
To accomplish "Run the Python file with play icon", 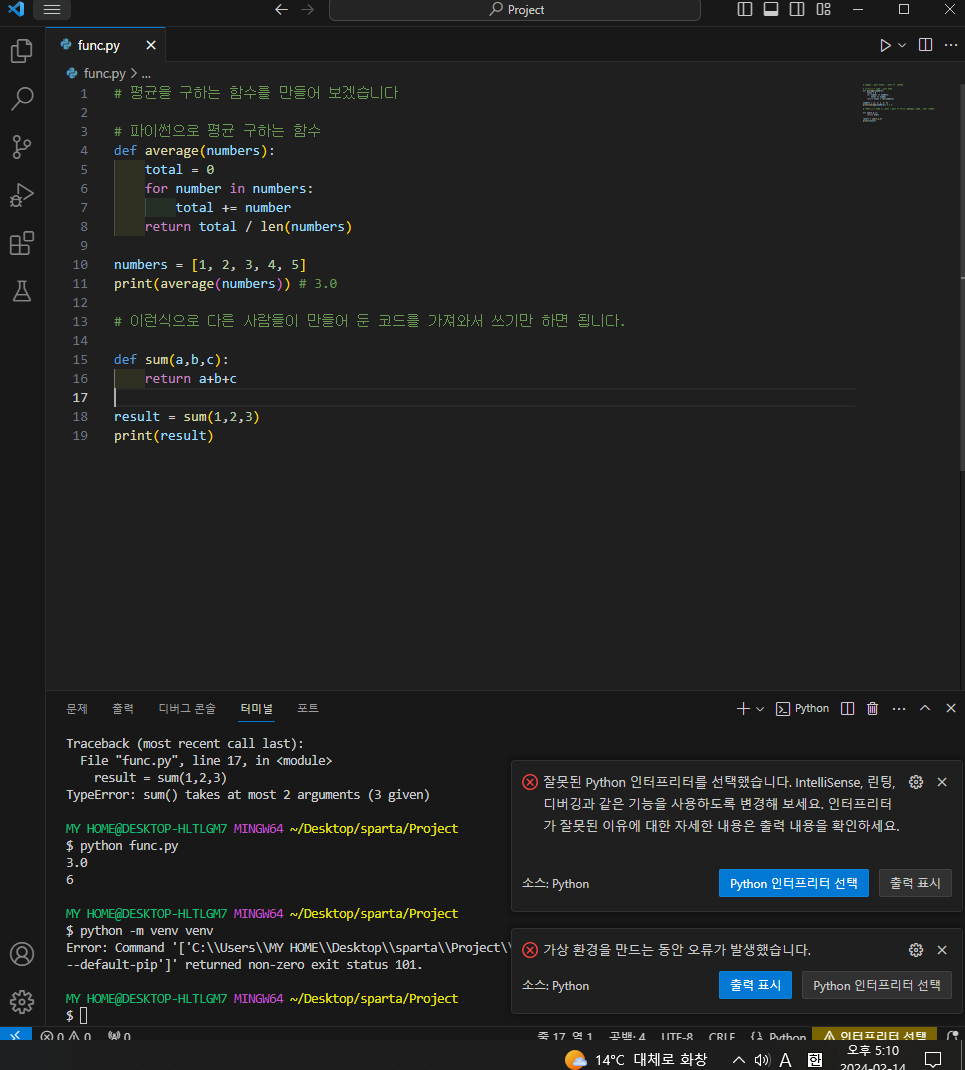I will point(885,45).
